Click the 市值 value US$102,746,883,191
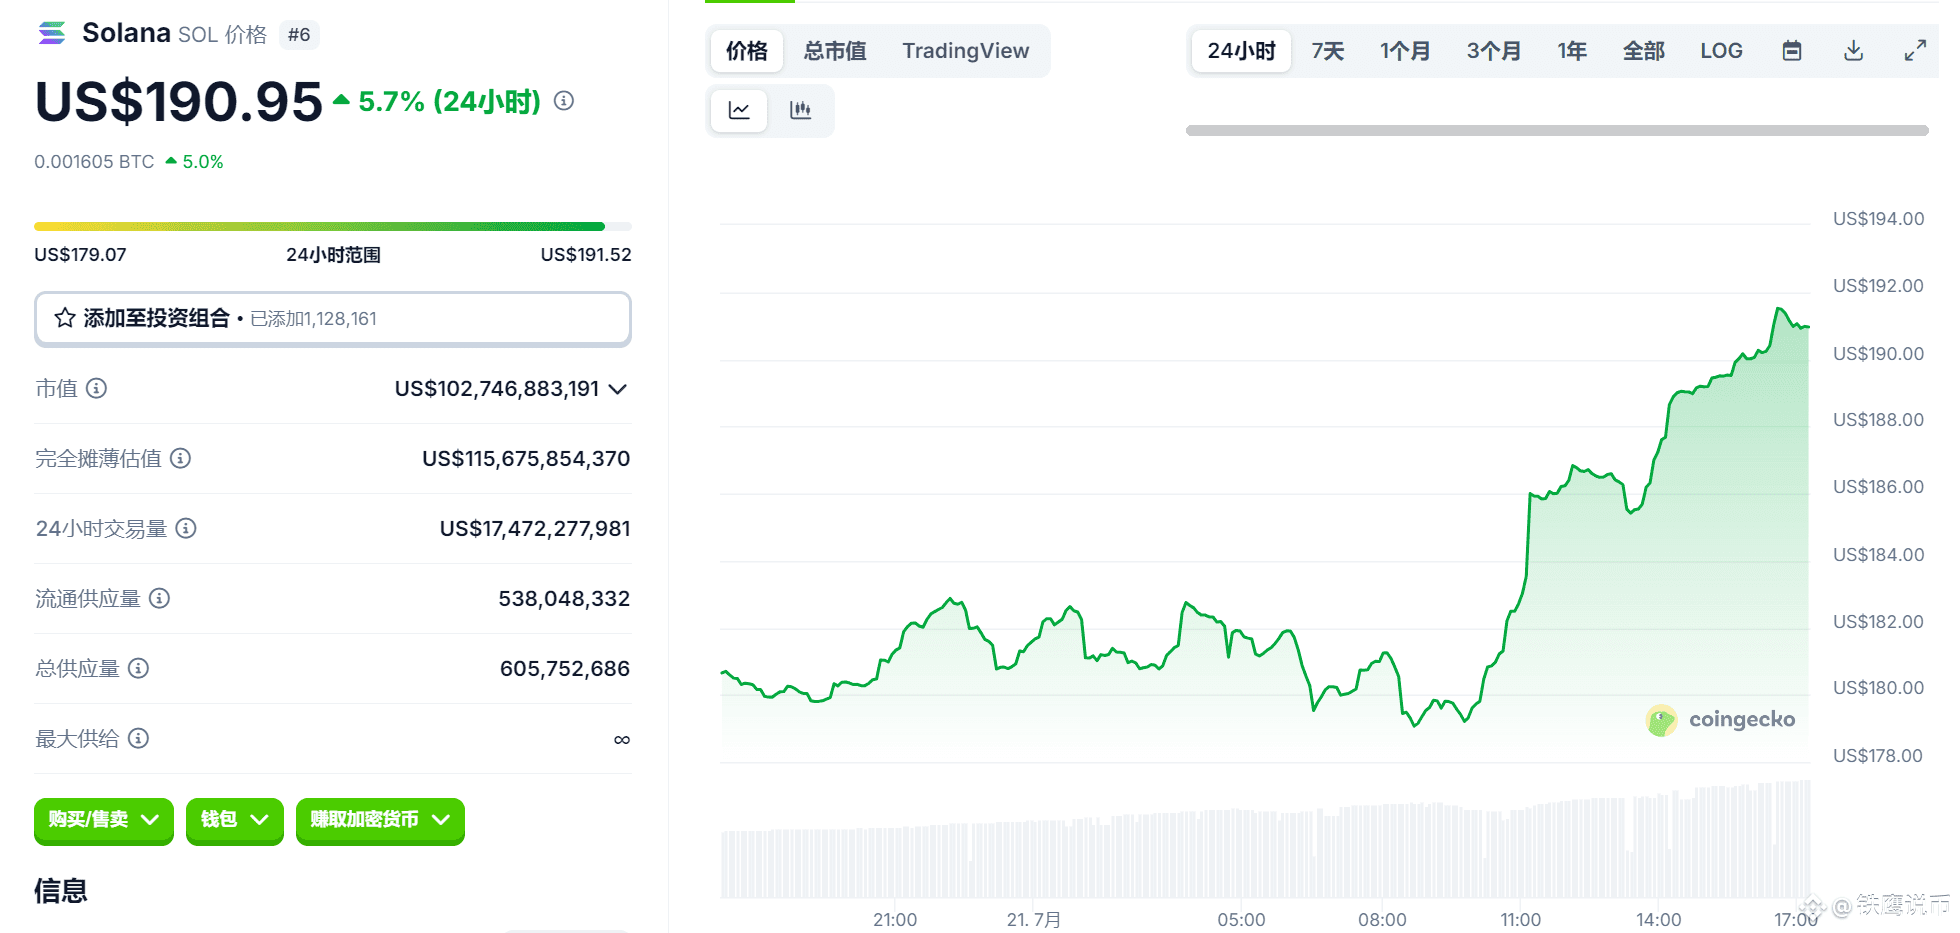 (497, 389)
